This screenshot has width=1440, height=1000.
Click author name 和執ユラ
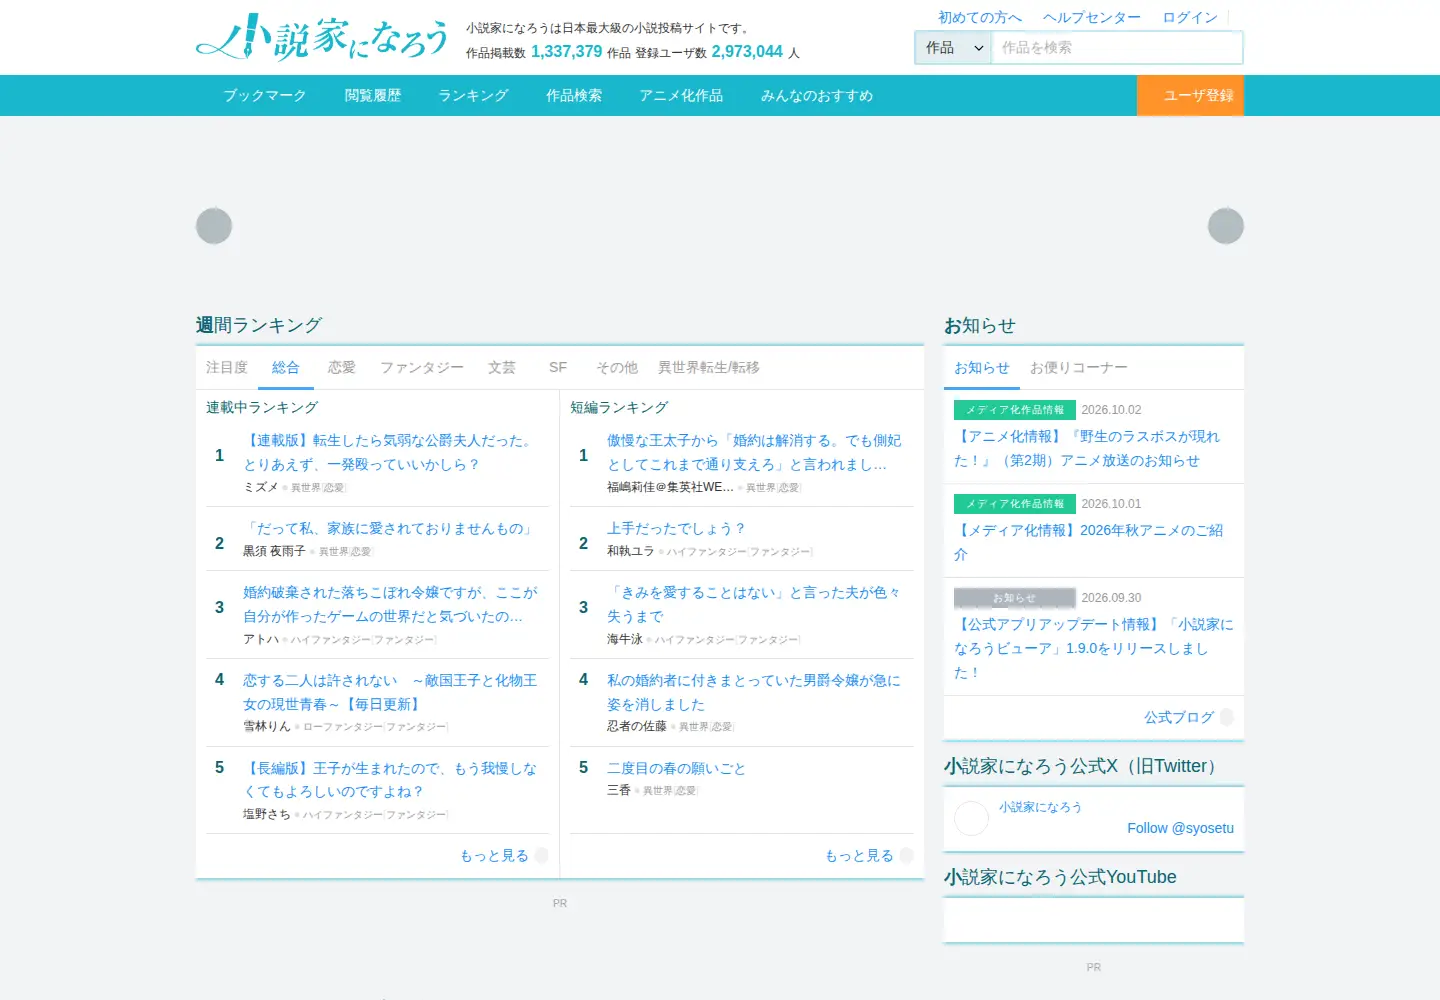631,551
